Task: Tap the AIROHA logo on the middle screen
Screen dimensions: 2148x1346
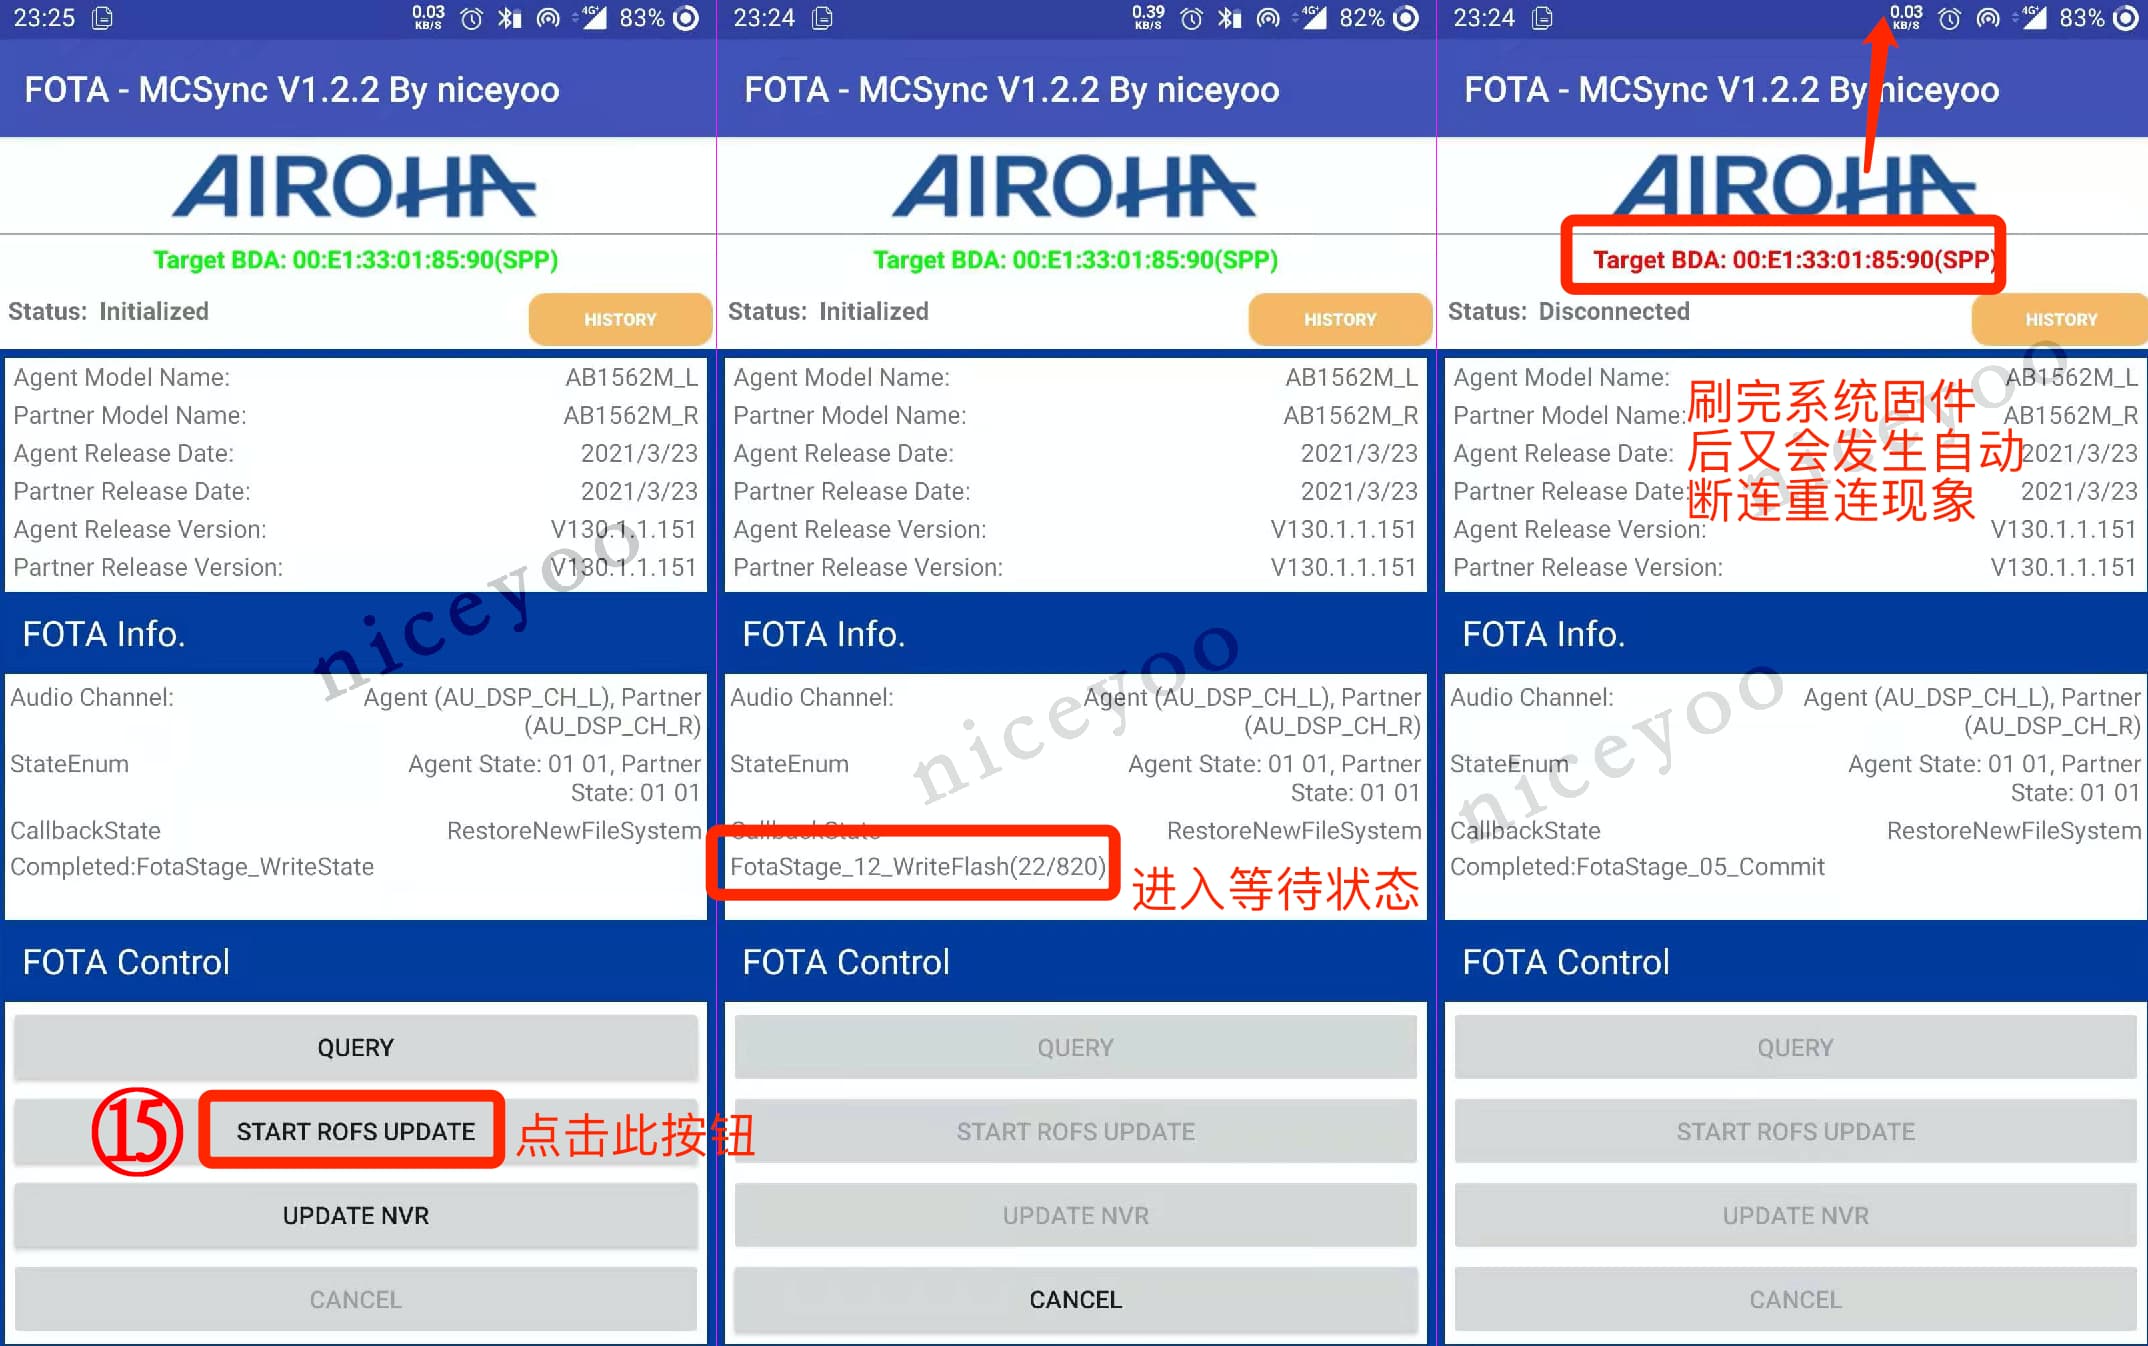Action: tap(1075, 186)
